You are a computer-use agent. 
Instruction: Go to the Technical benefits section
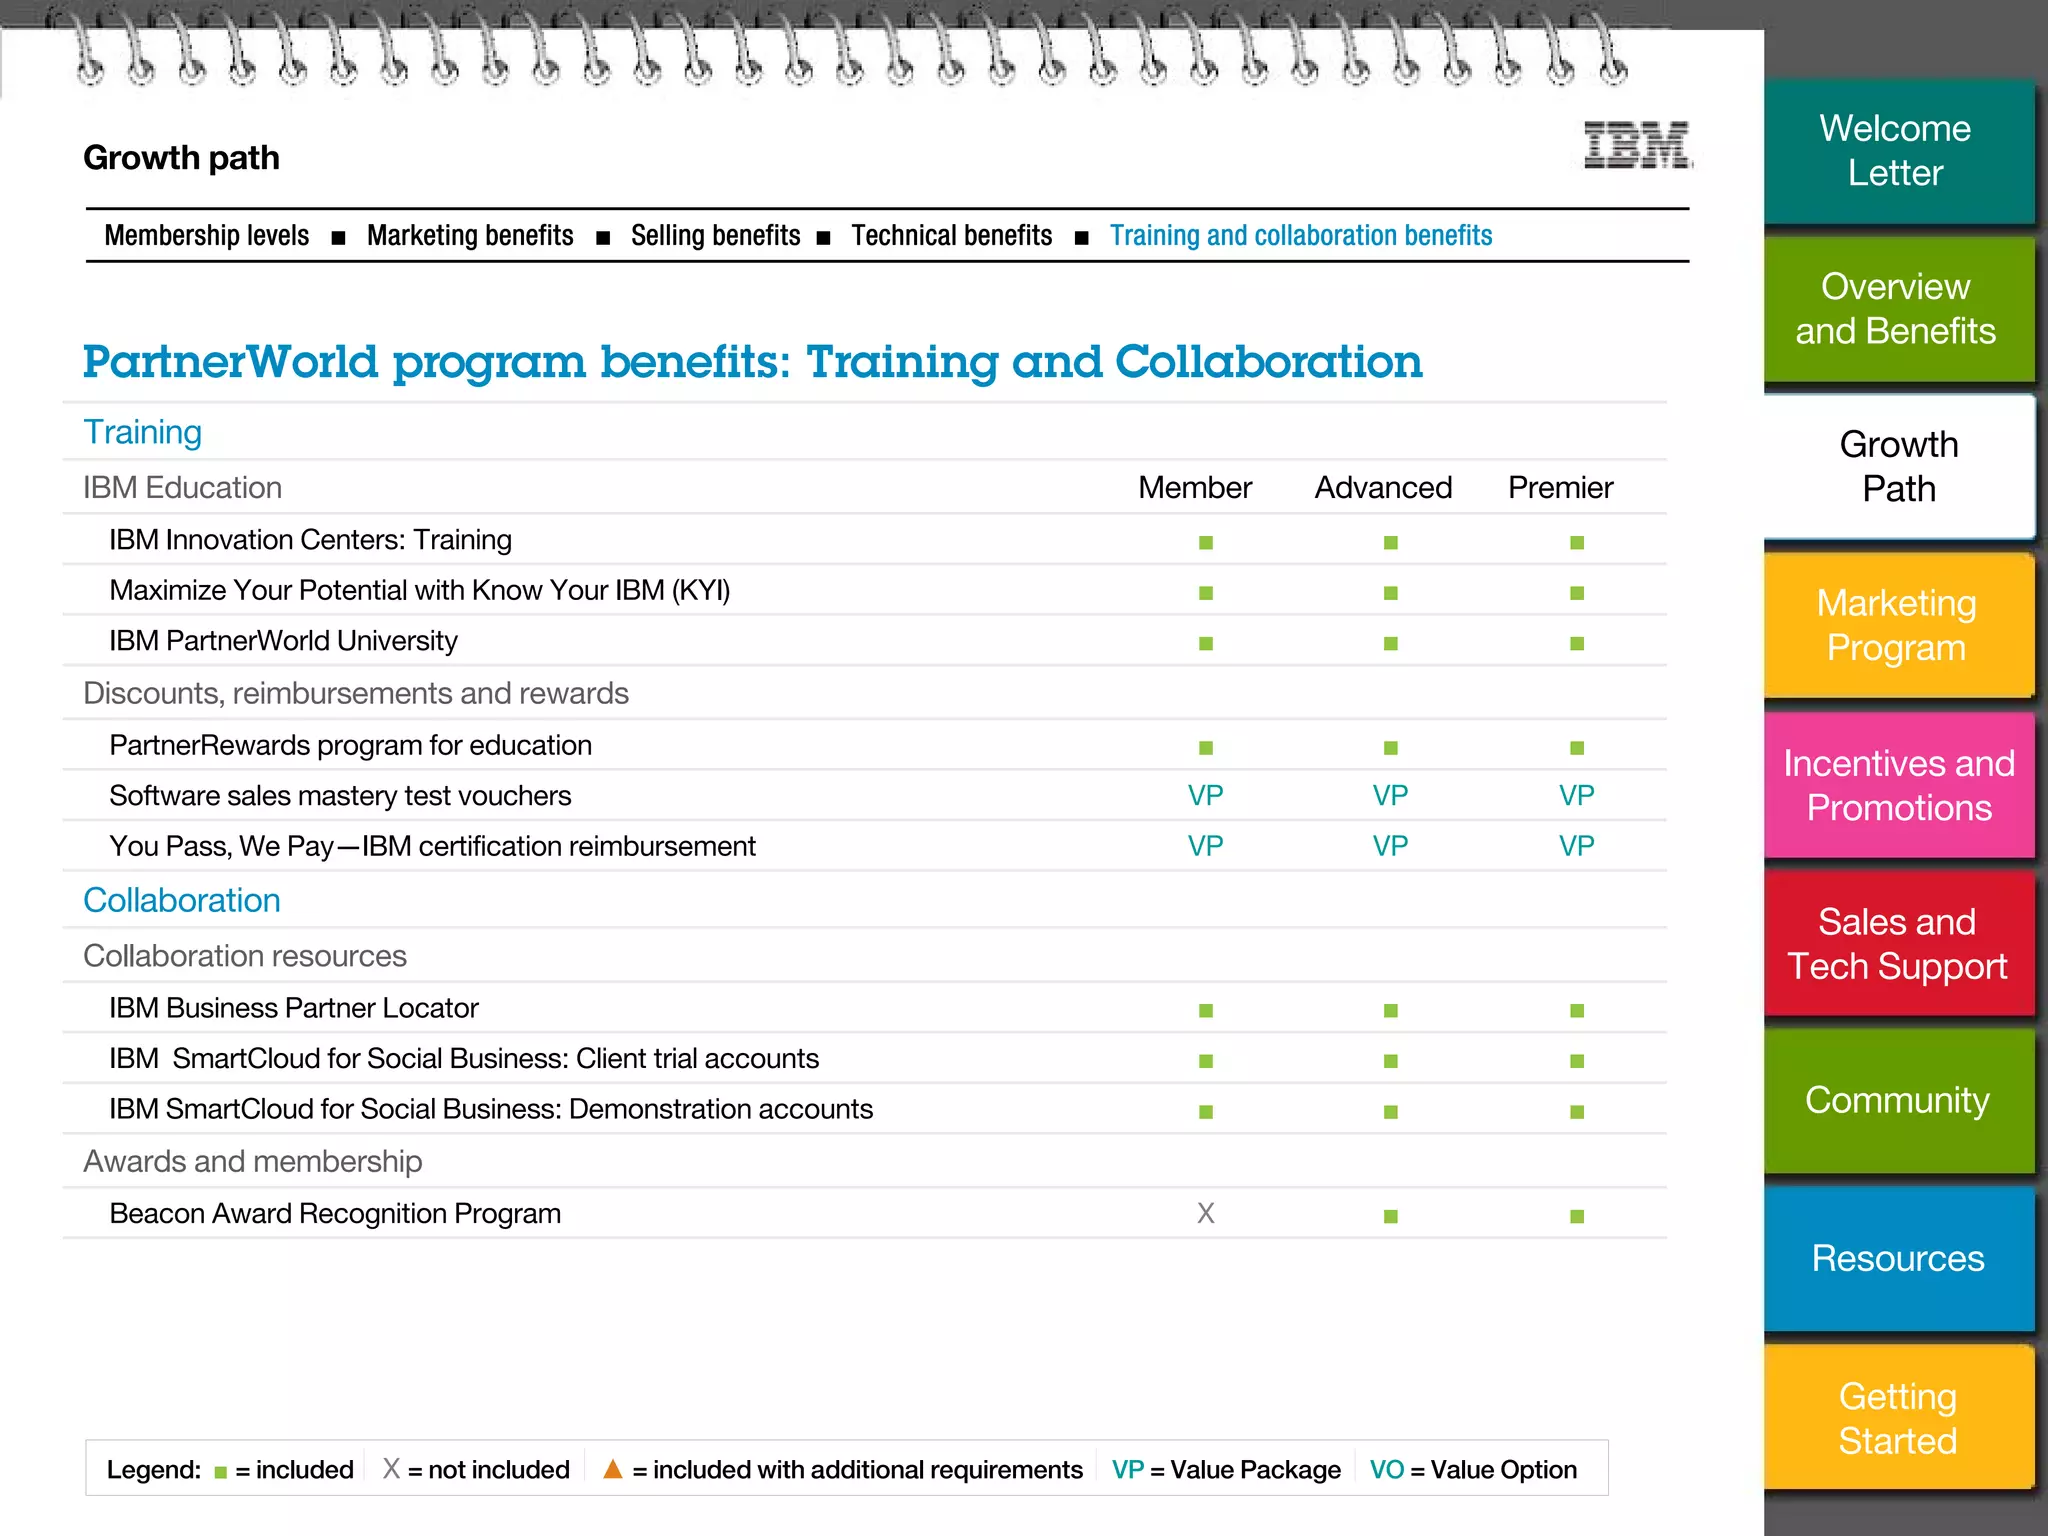pyautogui.click(x=951, y=236)
